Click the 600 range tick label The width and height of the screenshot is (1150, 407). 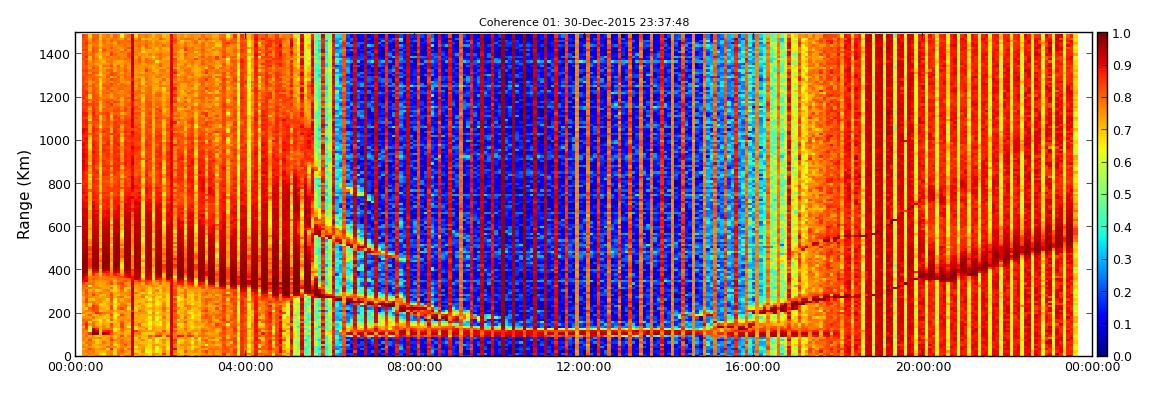click(x=59, y=227)
